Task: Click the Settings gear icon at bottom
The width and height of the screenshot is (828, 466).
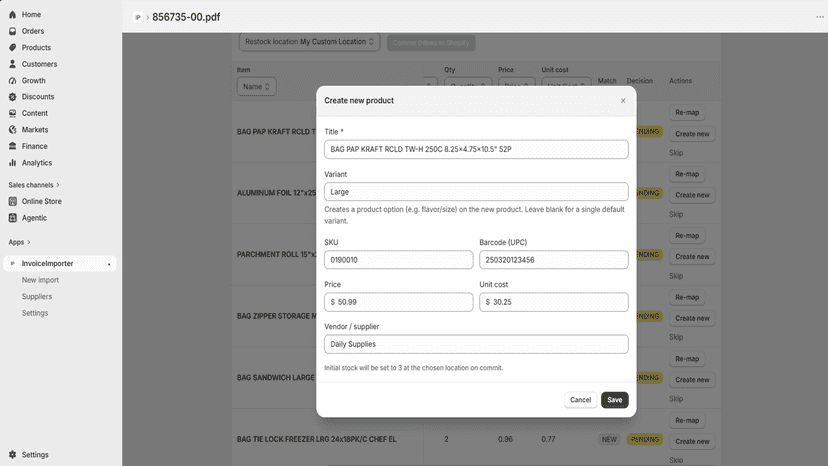Action: tap(13, 454)
